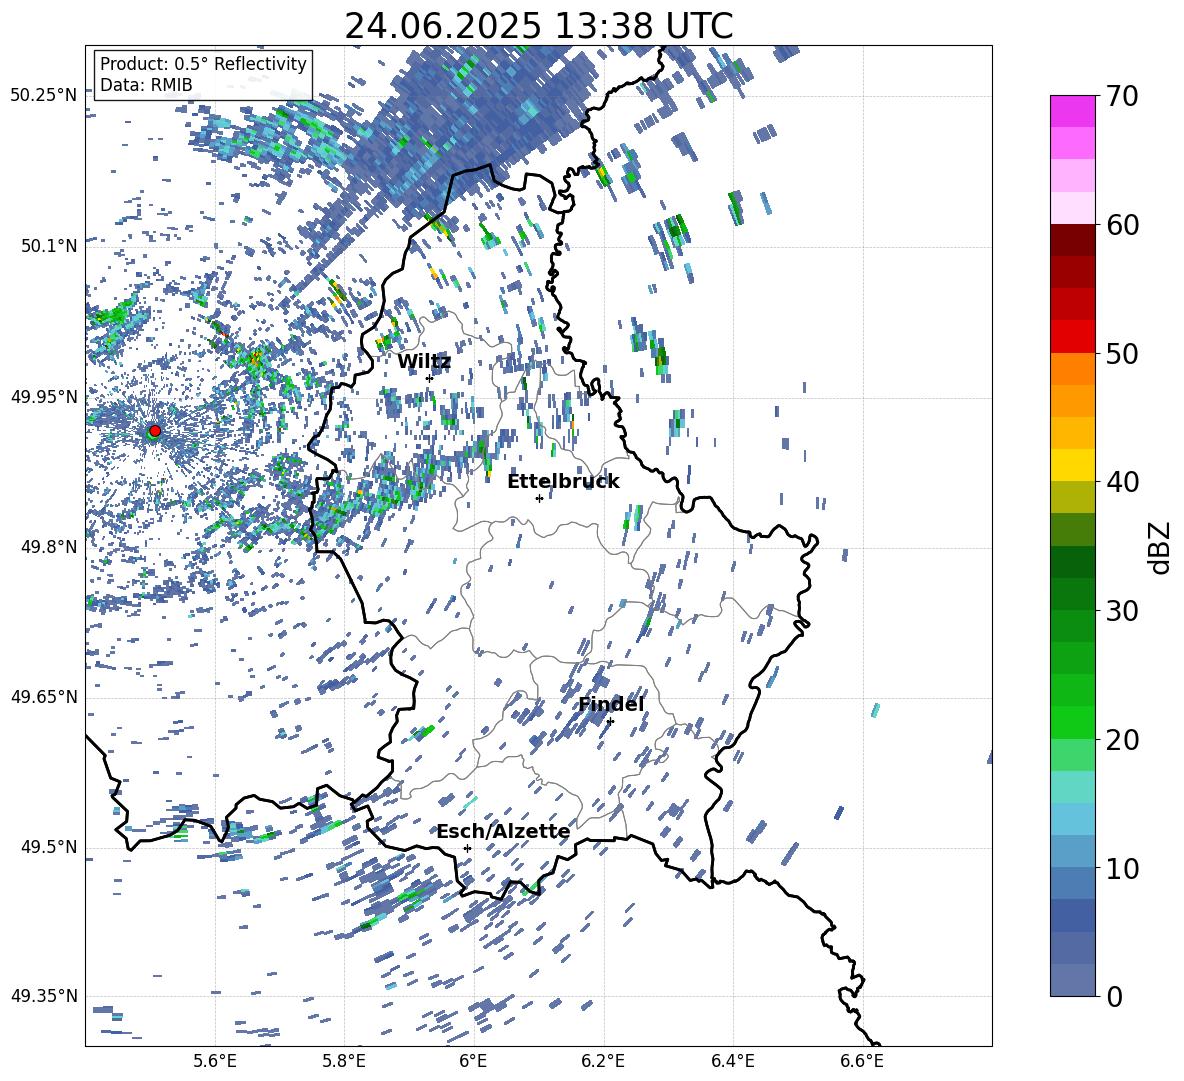Click the bright red colorbar band just above 50 dBZ
Screen dimensions: 1184x1081
(1072, 337)
